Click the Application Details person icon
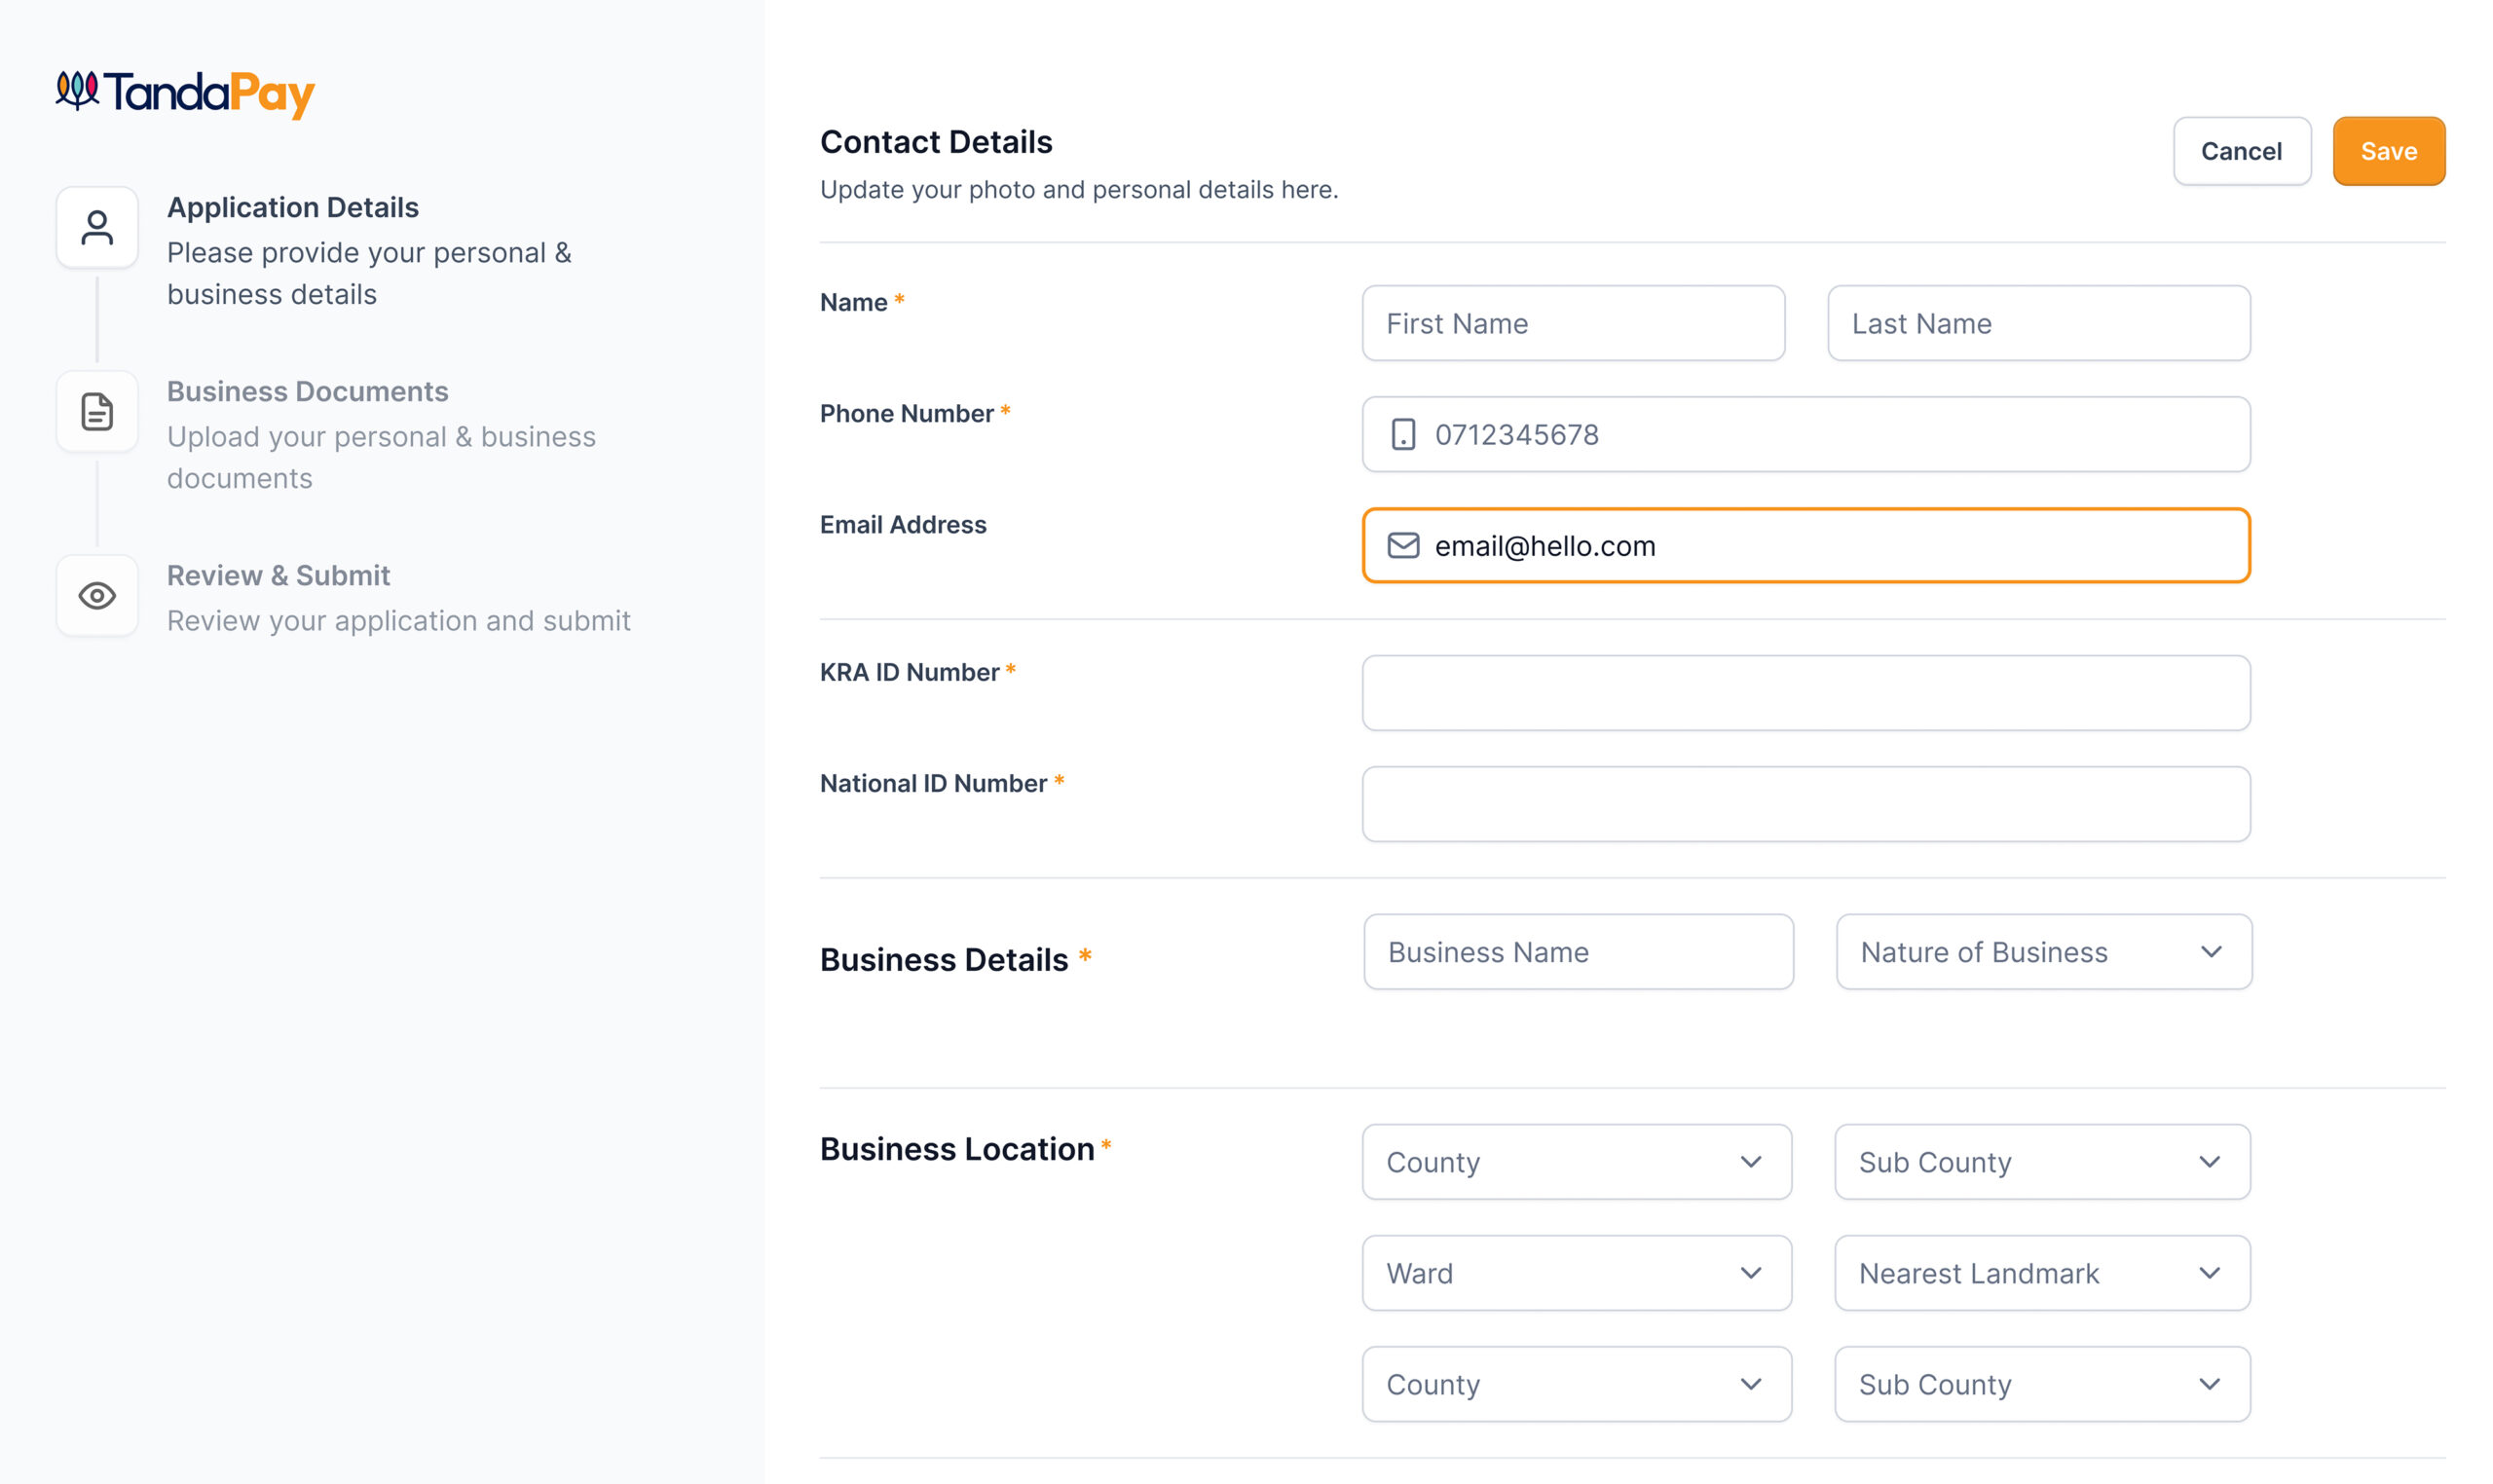Screen dimensions: 2493x1484 pos(97,228)
